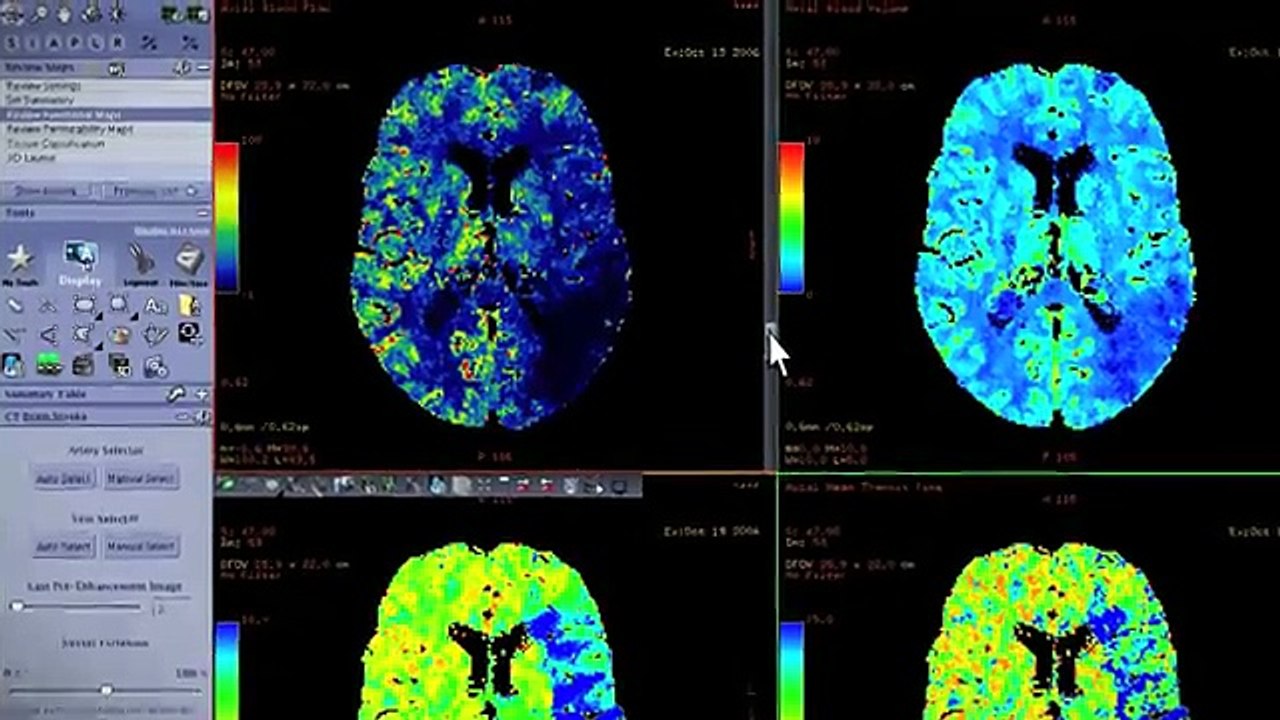Viewport: 1280px width, 720px height.
Task: Click the gears settings tool icon
Action: point(155,366)
